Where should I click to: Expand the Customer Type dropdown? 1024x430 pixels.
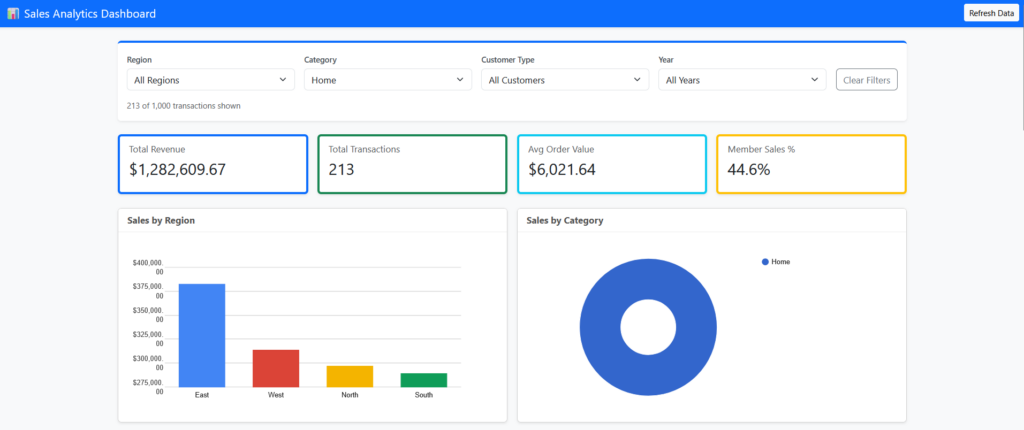pyautogui.click(x=565, y=80)
